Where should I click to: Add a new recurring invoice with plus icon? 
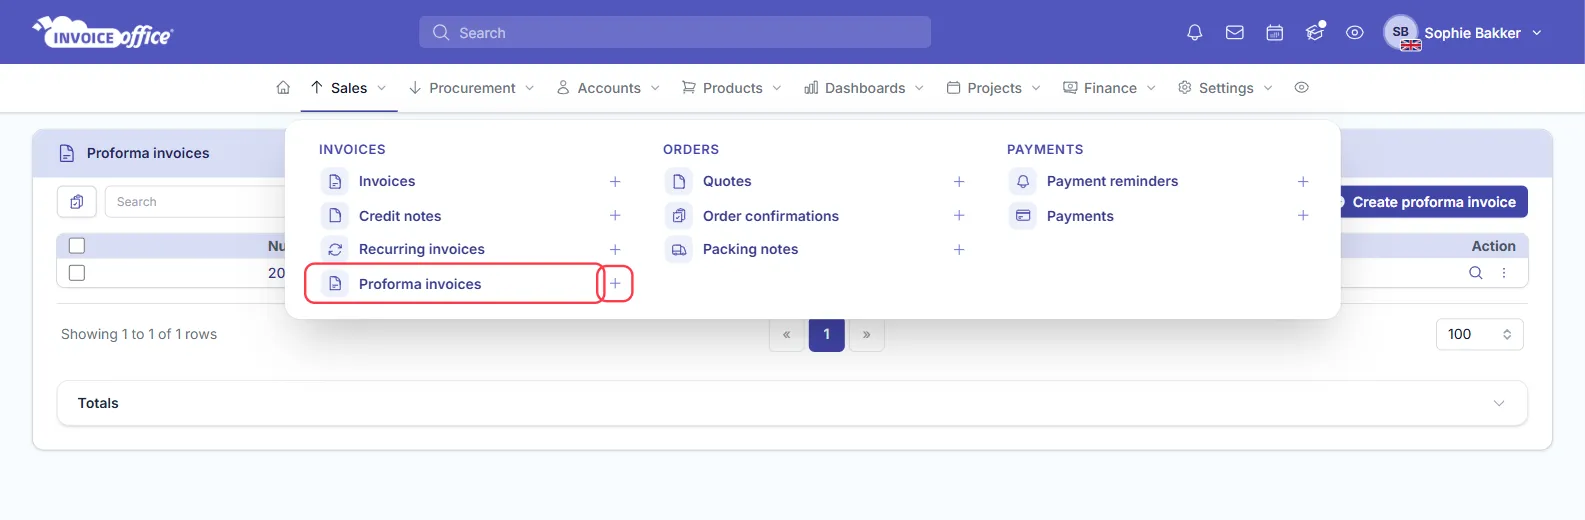(x=615, y=250)
